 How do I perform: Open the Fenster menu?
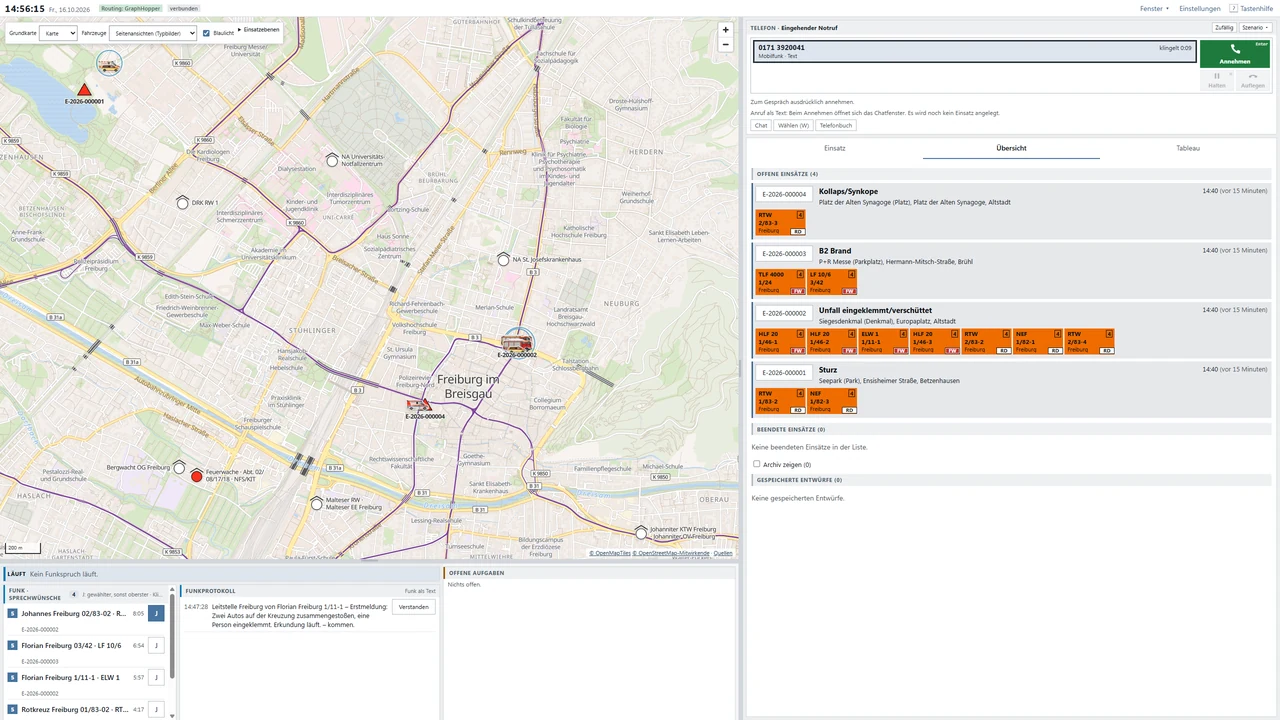coord(1154,8)
